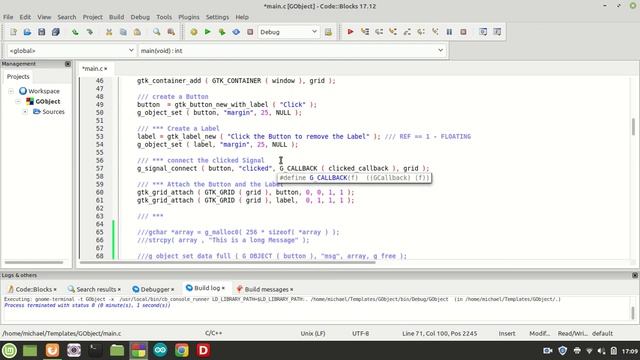This screenshot has width=640, height=360.
Task: Open the debugger various info icon
Action: click(x=497, y=32)
